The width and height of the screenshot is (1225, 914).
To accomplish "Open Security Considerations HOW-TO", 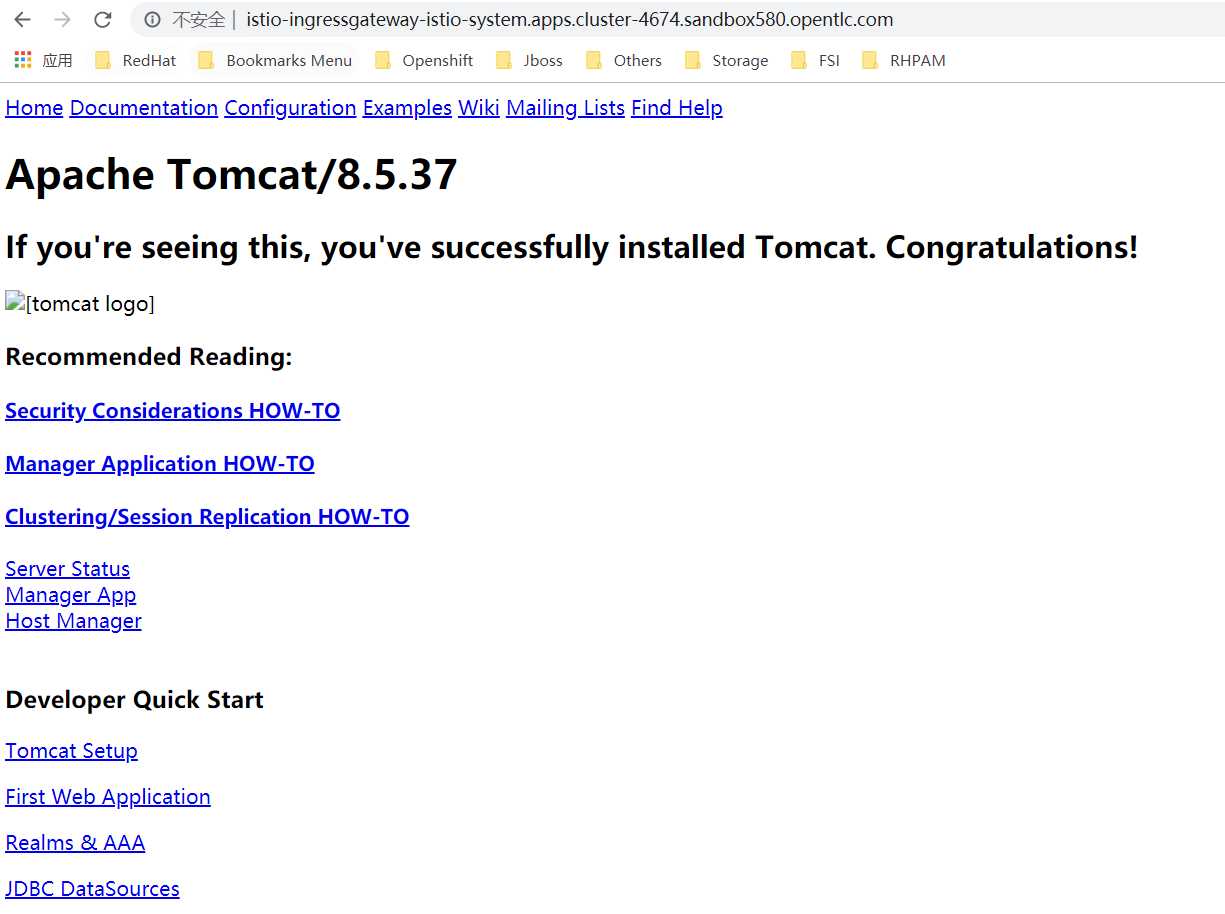I will 173,411.
